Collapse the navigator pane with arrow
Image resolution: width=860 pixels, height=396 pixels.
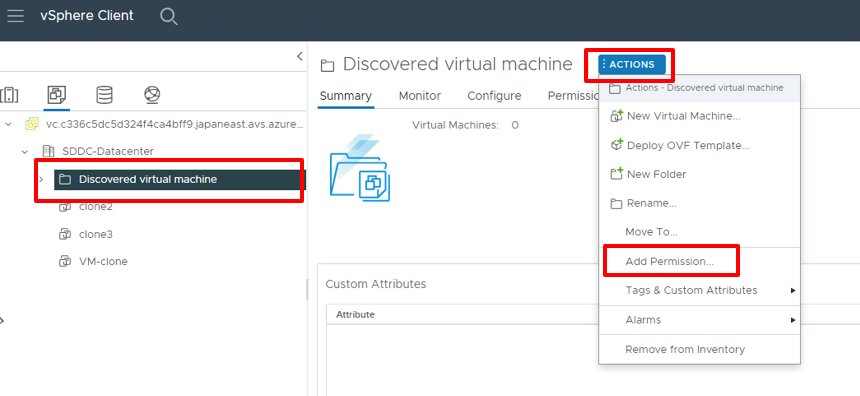tap(299, 55)
